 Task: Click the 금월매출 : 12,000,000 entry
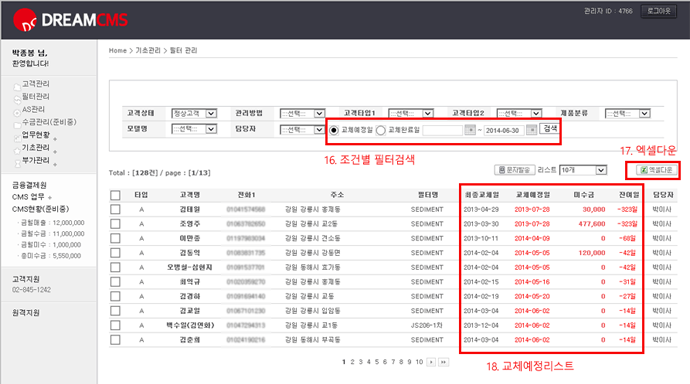coord(52,223)
